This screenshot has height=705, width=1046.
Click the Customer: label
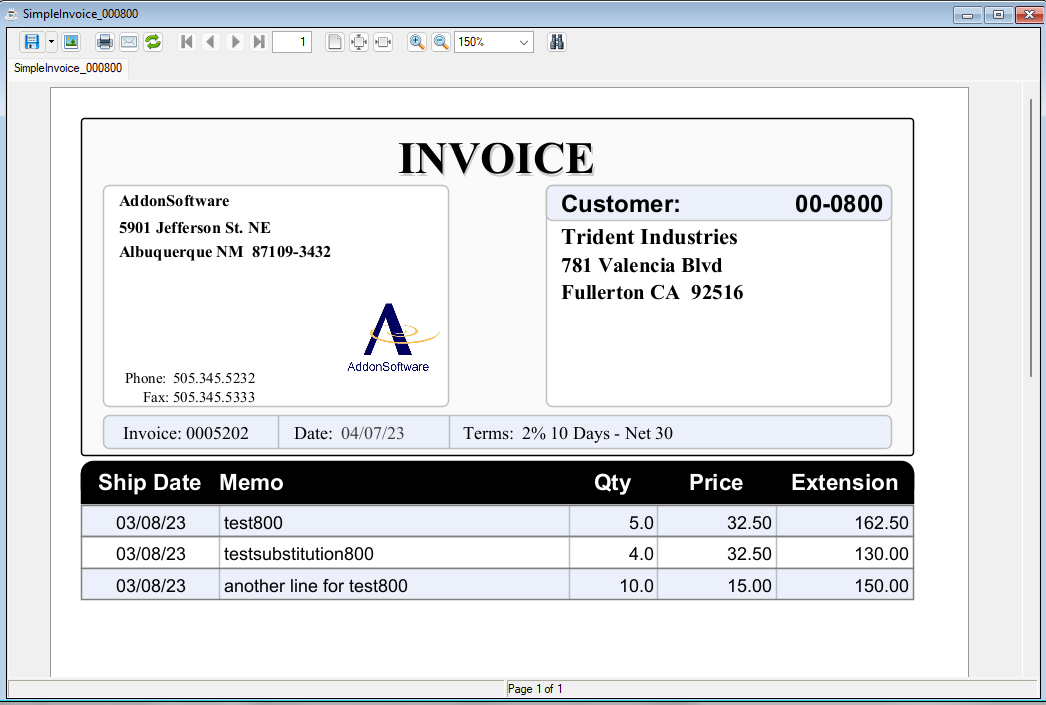click(620, 204)
